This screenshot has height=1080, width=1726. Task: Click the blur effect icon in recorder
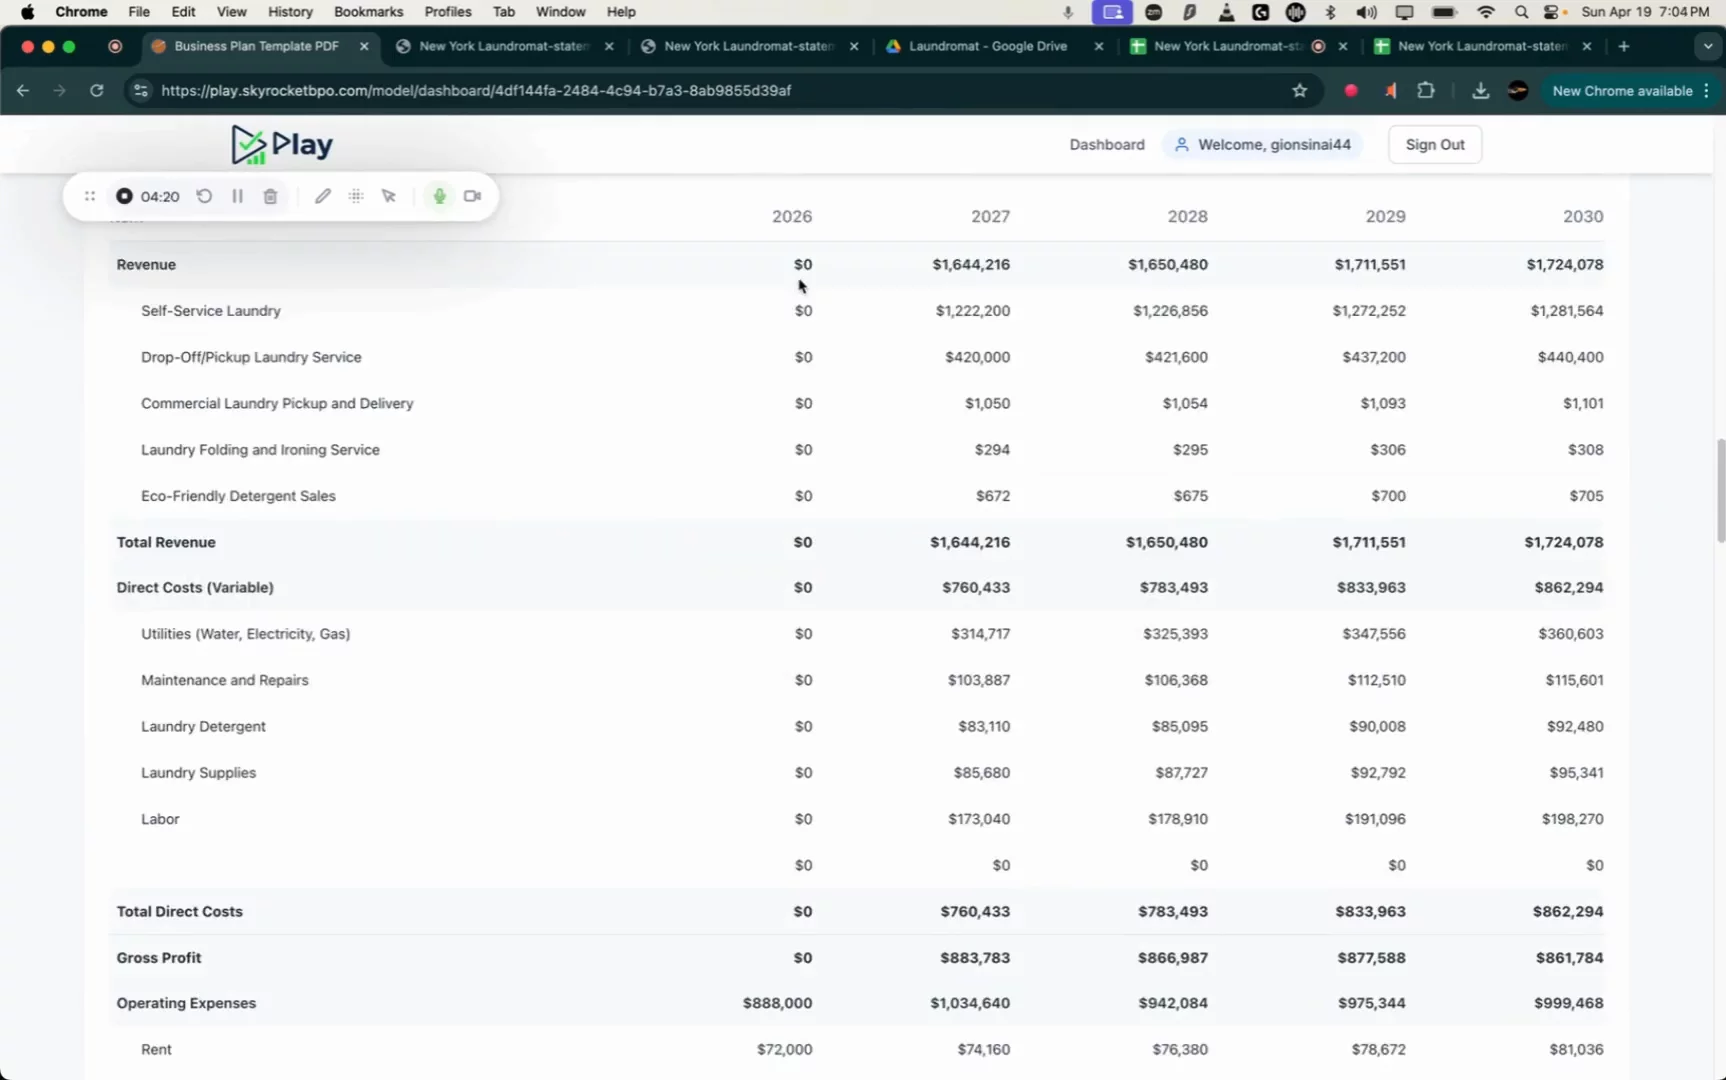(356, 196)
